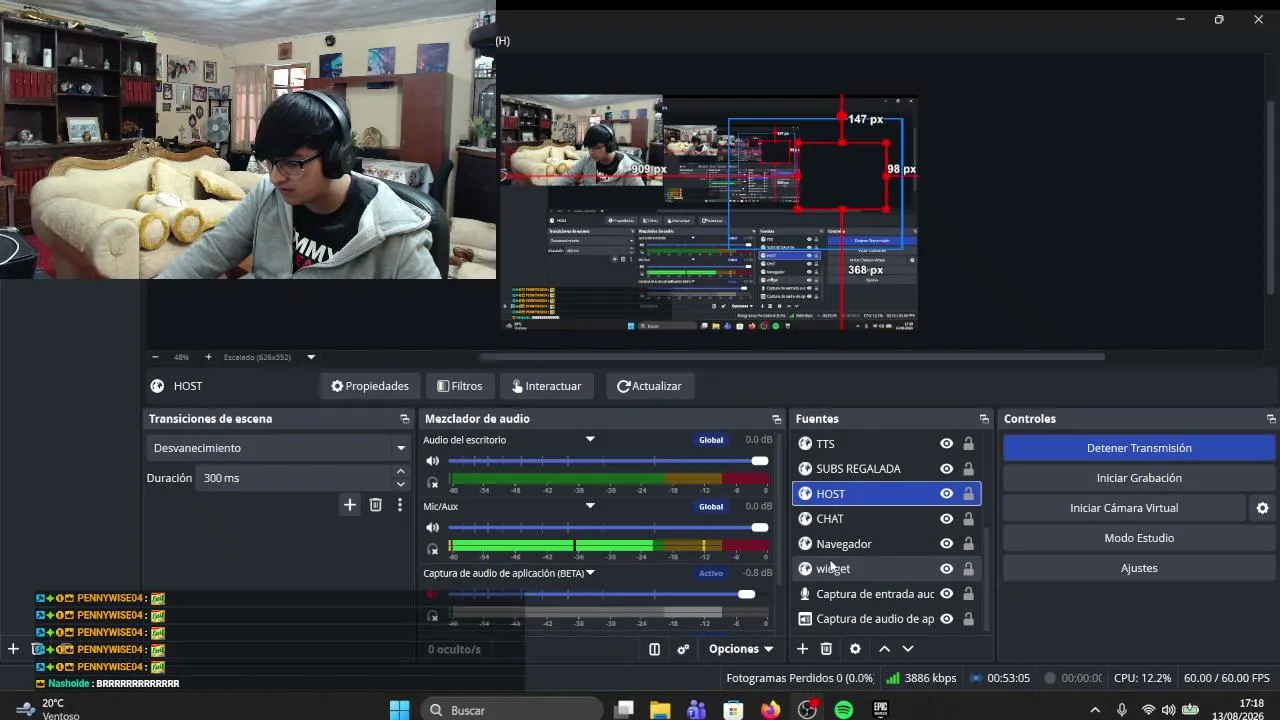This screenshot has height=720, width=1280.
Task: Select Captura de entrada de audio source
Action: (886, 594)
